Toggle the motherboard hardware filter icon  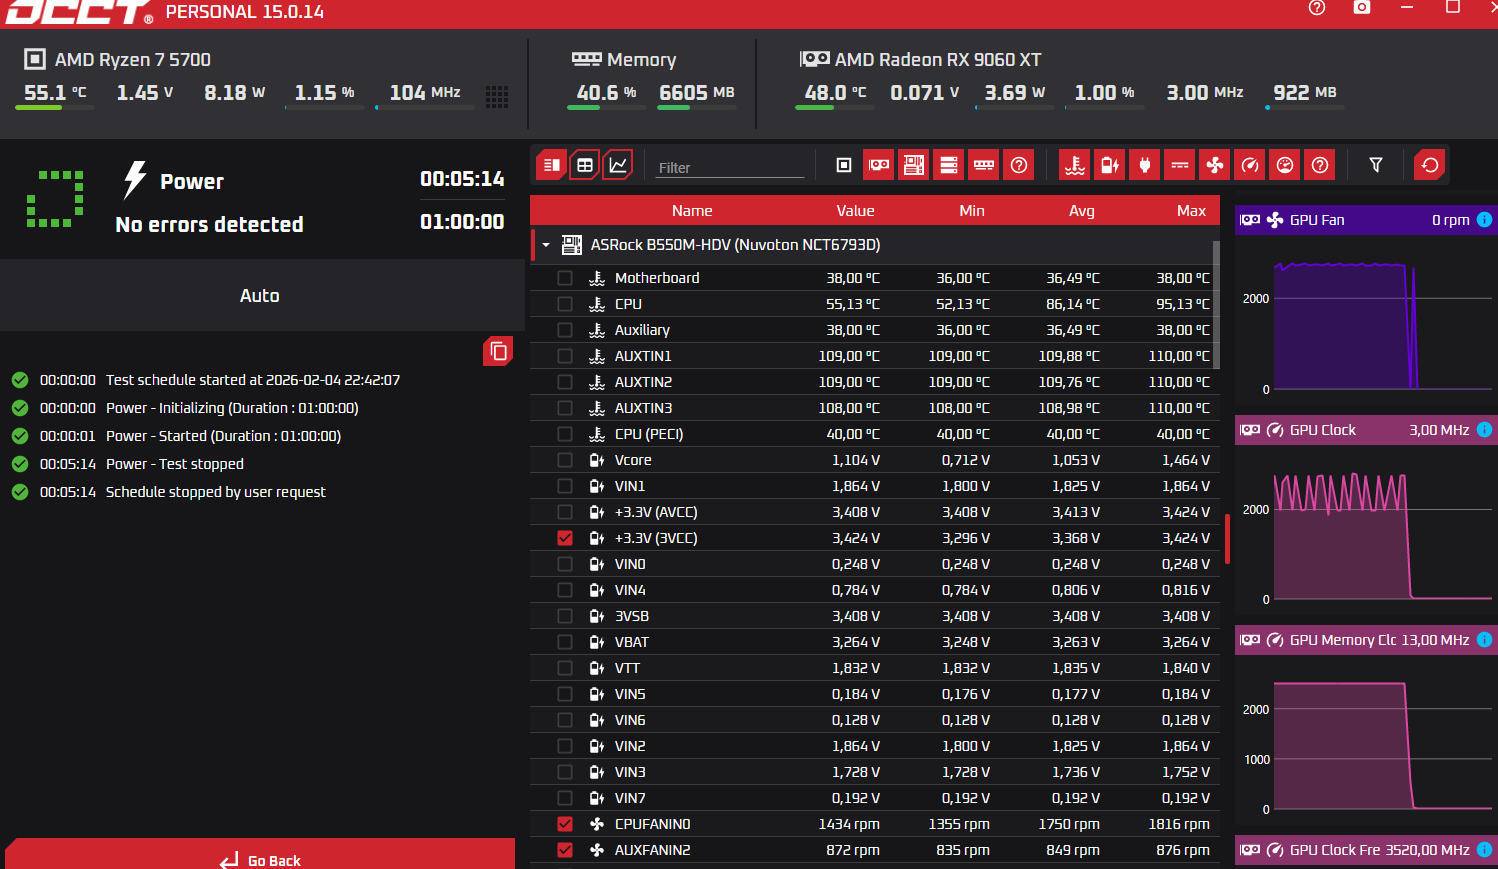pyautogui.click(x=914, y=165)
